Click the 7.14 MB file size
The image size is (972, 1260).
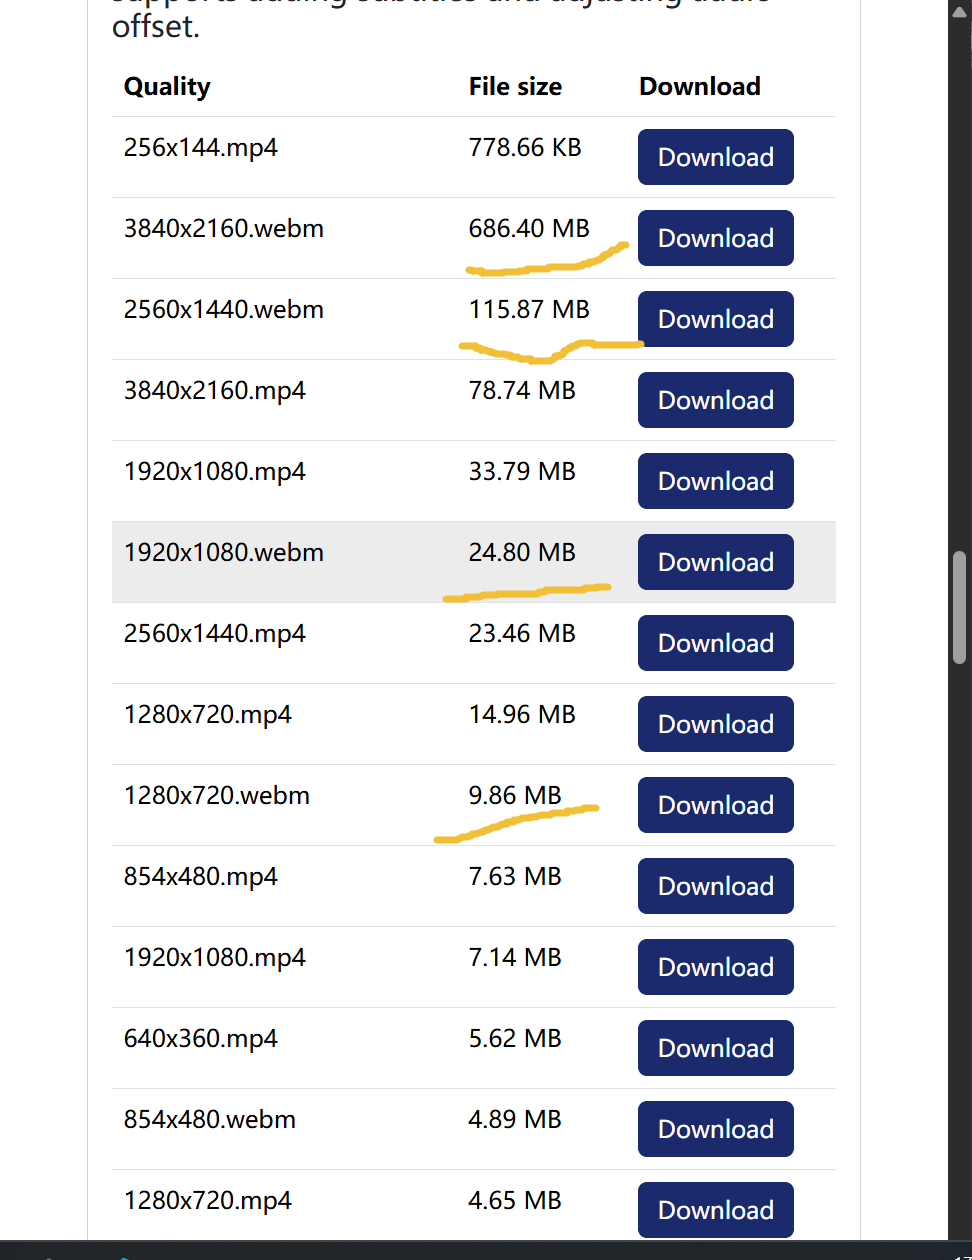[x=515, y=958]
